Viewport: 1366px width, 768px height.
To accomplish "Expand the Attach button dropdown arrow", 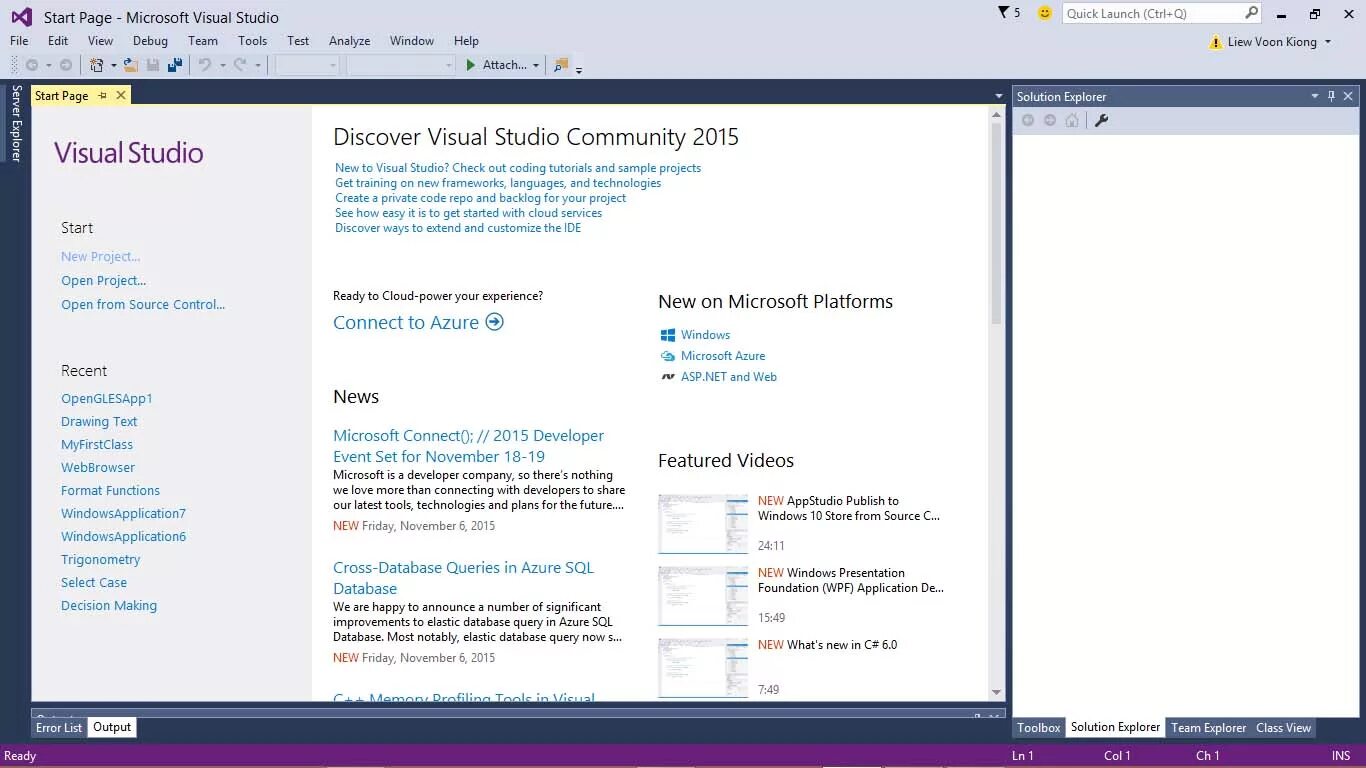I will (x=536, y=65).
